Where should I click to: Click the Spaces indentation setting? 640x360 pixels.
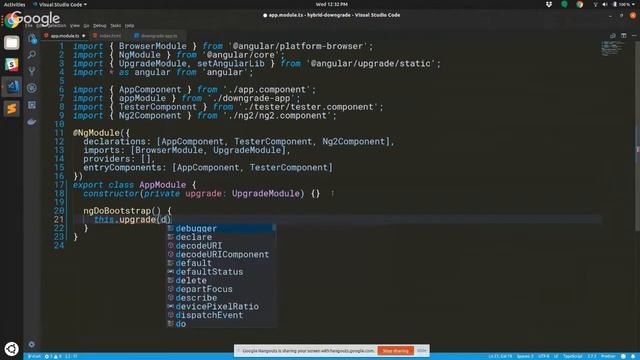525,356
